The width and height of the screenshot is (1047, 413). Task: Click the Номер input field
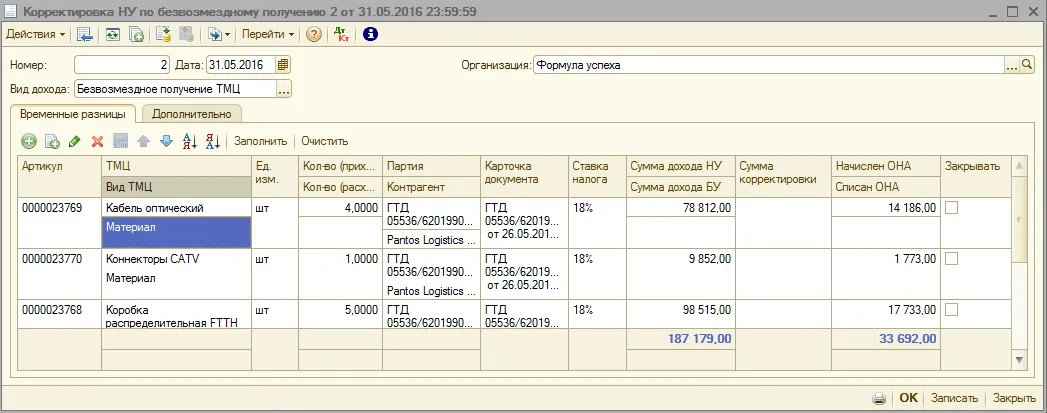click(122, 65)
